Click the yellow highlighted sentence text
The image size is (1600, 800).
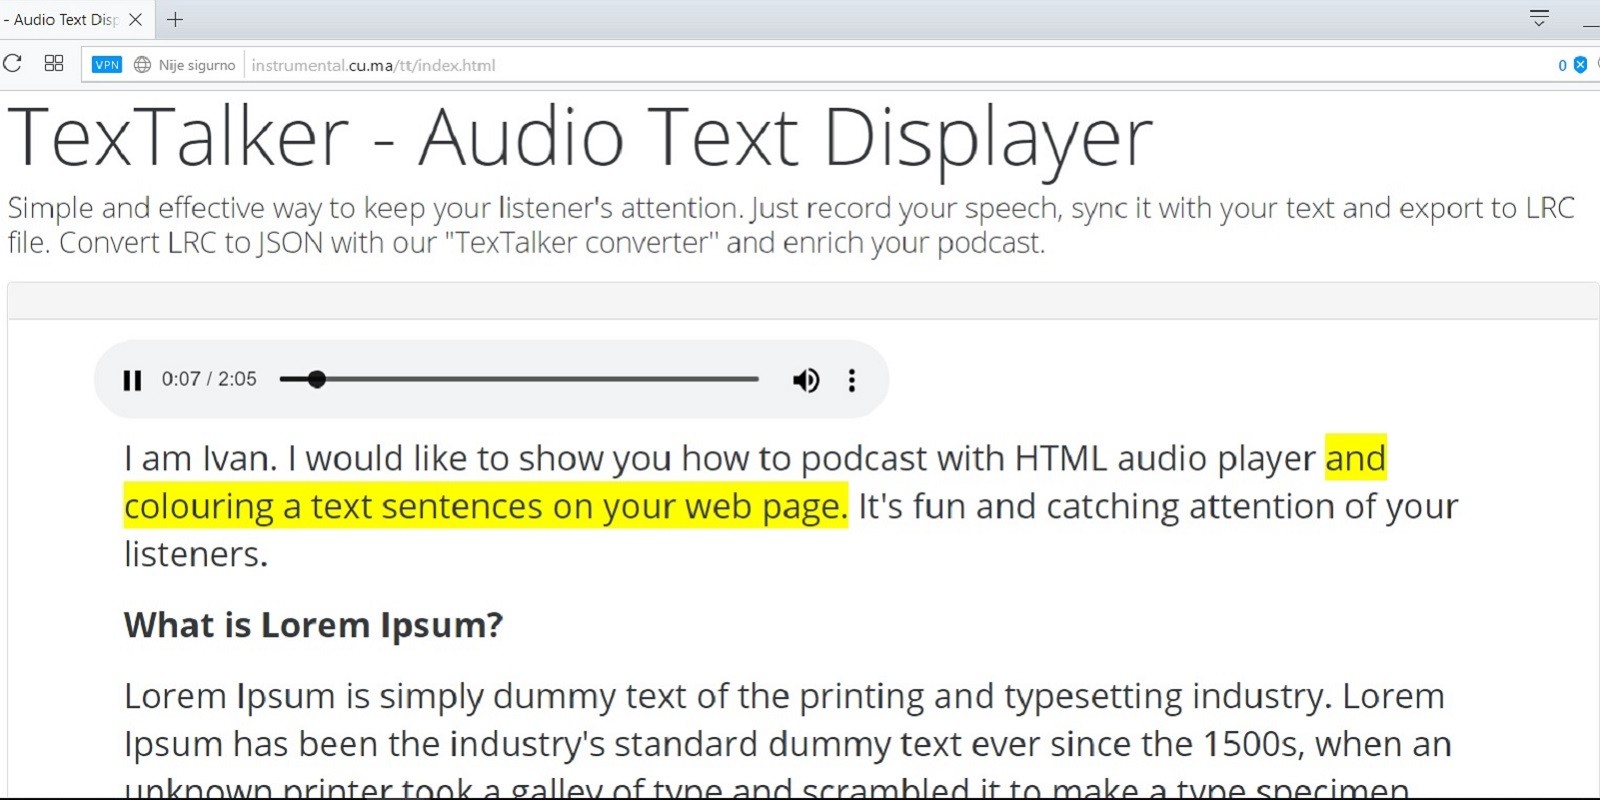485,507
